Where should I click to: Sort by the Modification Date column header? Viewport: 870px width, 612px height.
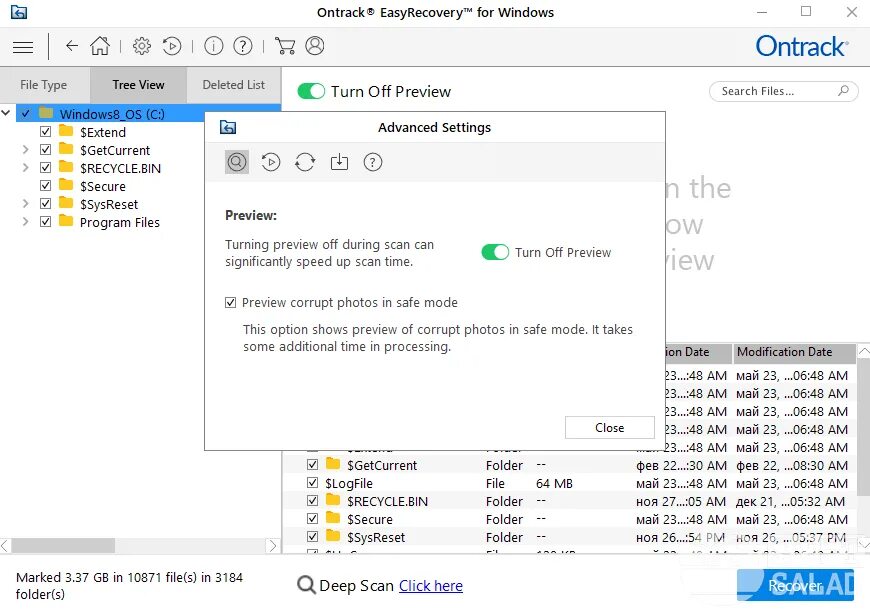pos(794,352)
